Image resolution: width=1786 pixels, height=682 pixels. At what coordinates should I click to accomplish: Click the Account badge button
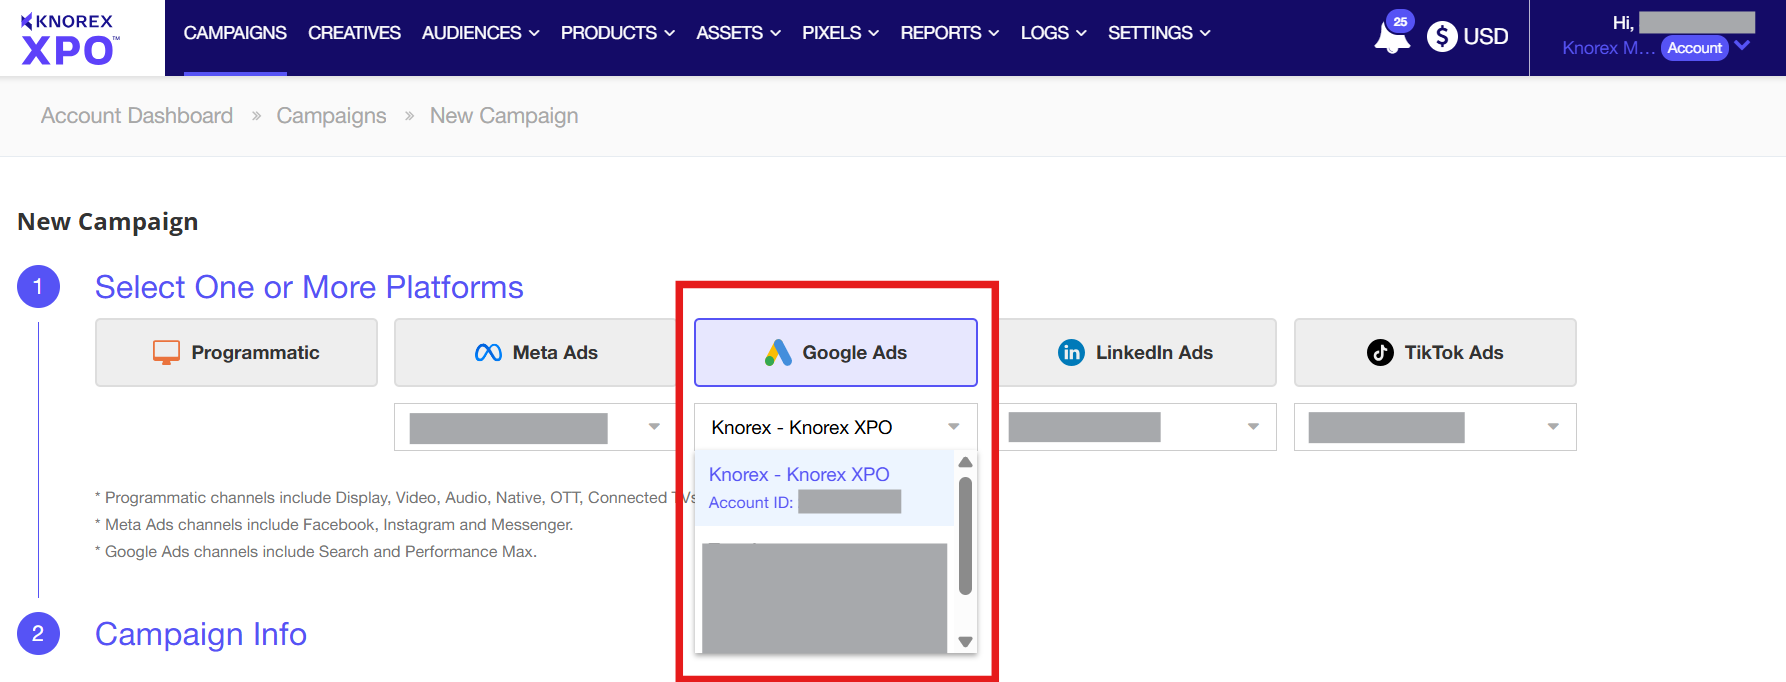[1695, 48]
